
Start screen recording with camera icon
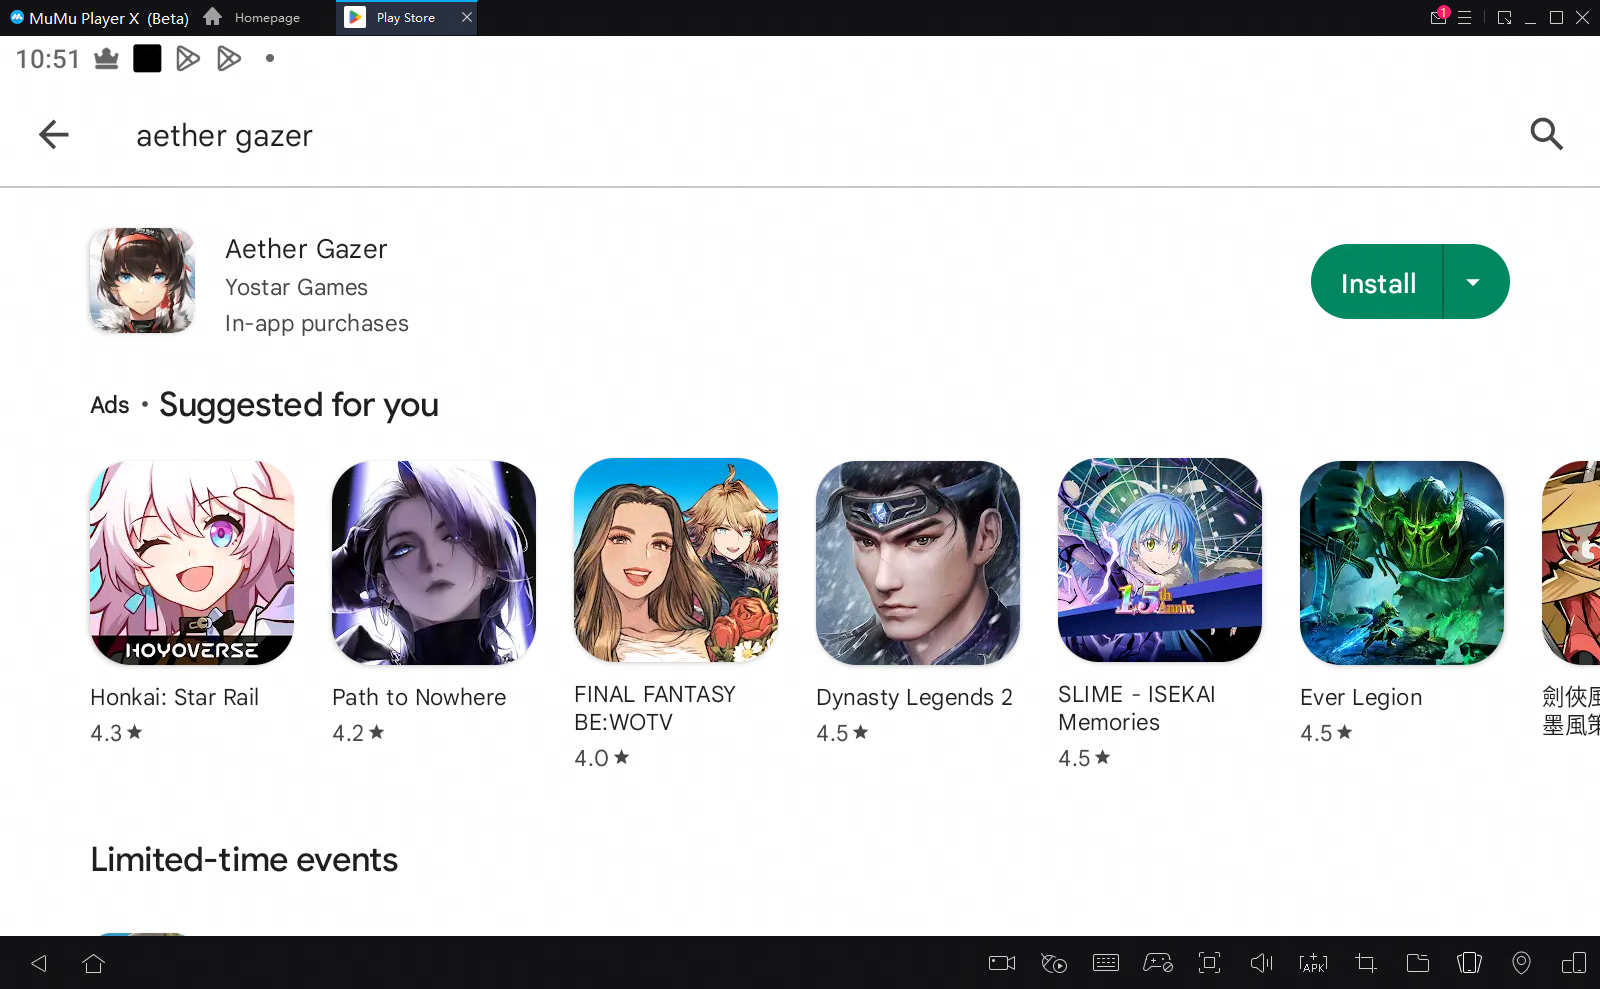click(1002, 963)
